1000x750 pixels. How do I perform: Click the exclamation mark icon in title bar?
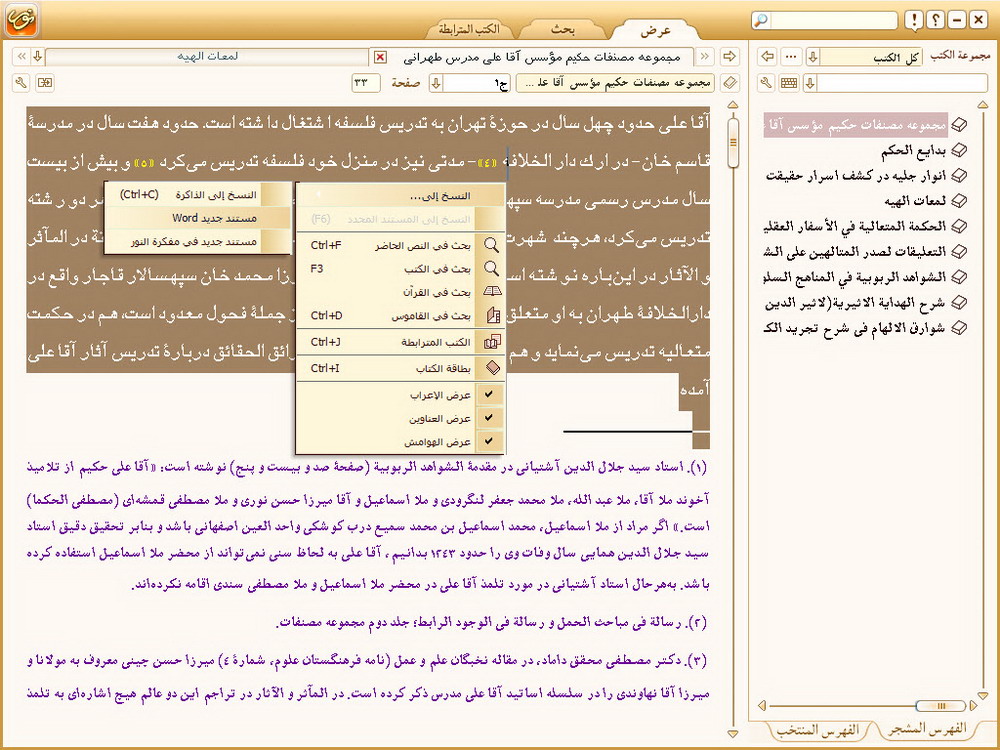click(x=914, y=20)
